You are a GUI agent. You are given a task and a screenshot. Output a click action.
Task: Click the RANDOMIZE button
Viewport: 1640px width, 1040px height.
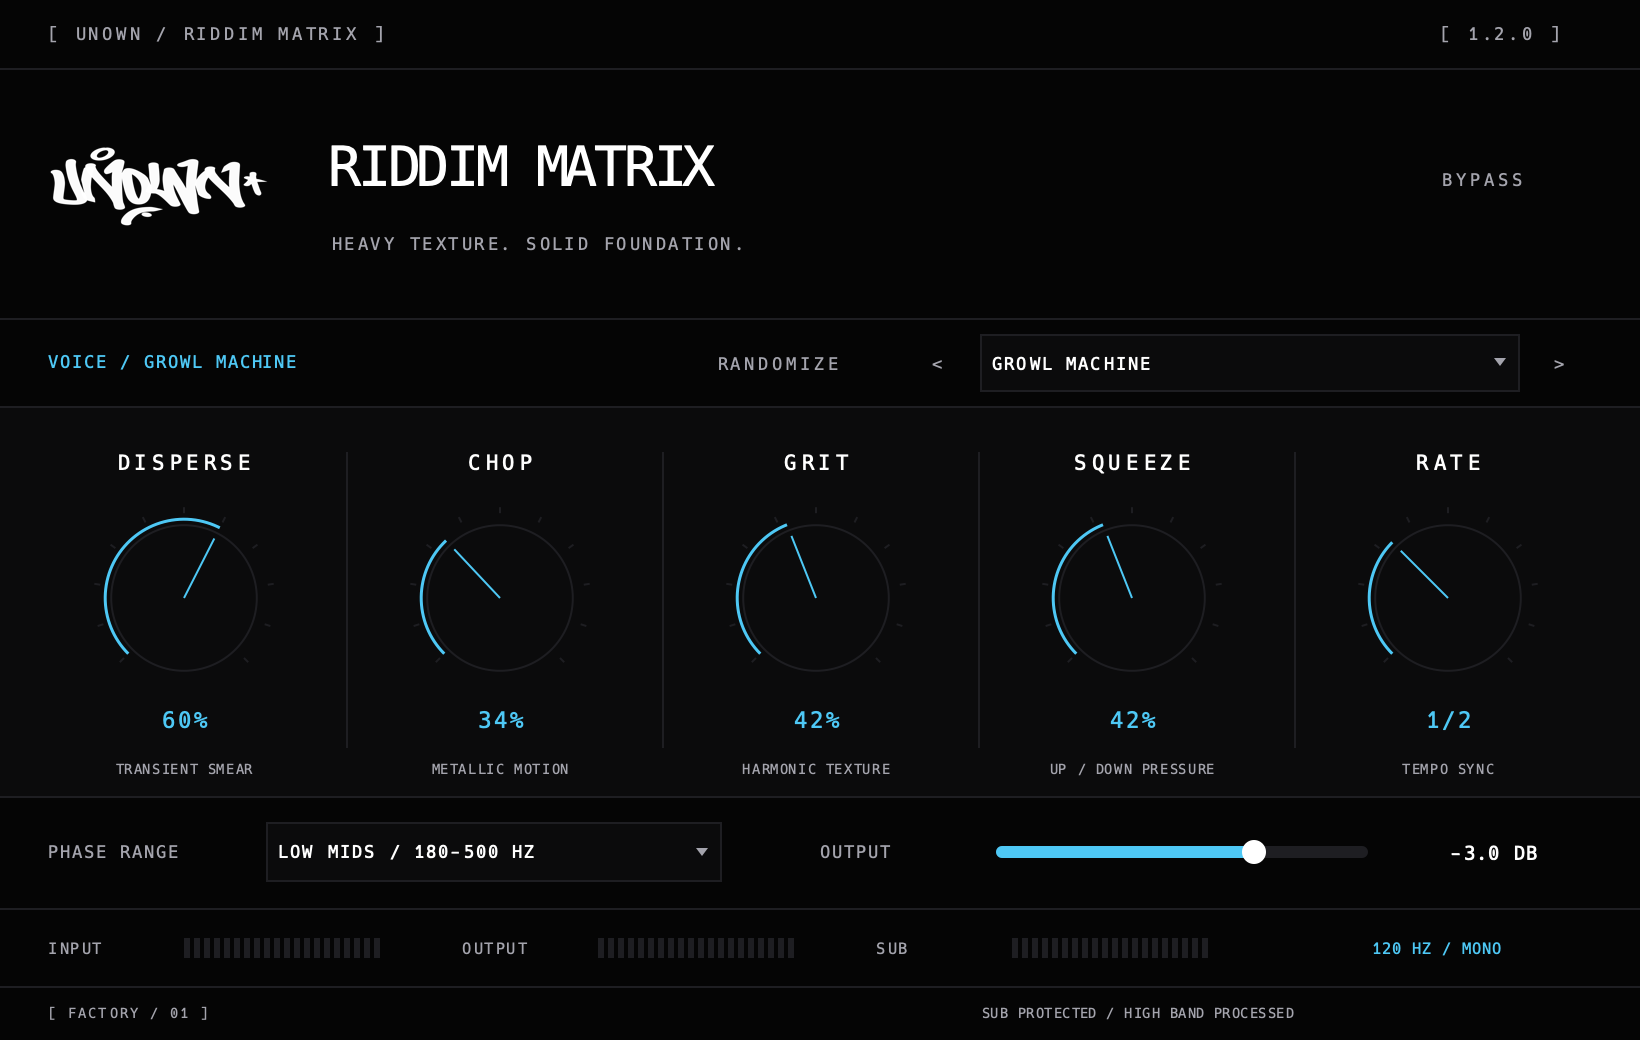coord(779,364)
